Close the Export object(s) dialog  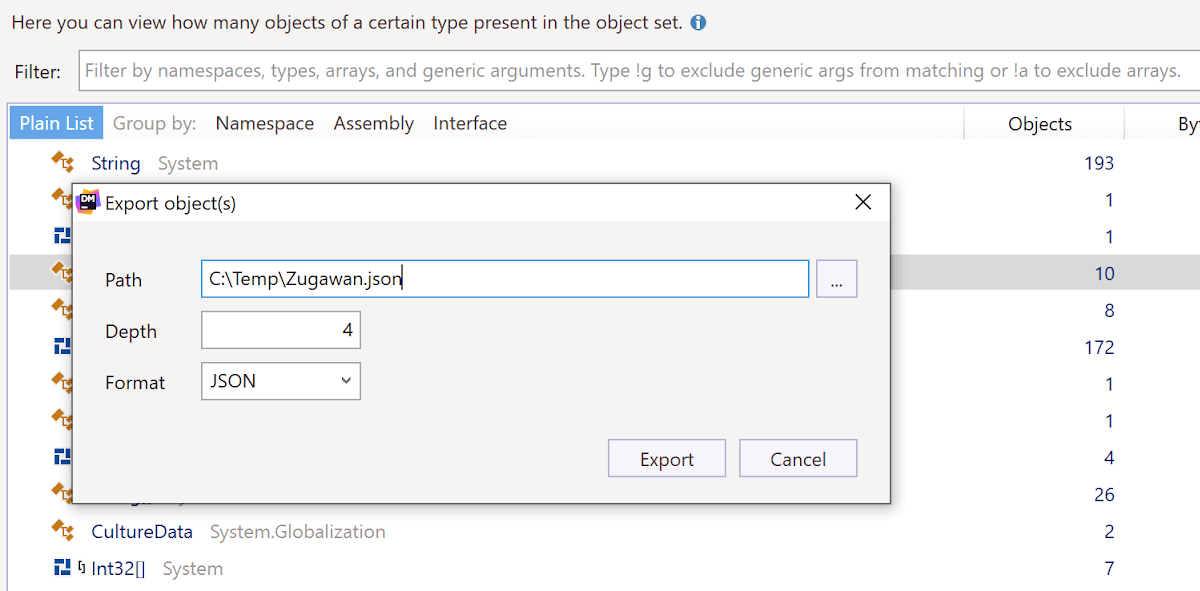tap(864, 202)
